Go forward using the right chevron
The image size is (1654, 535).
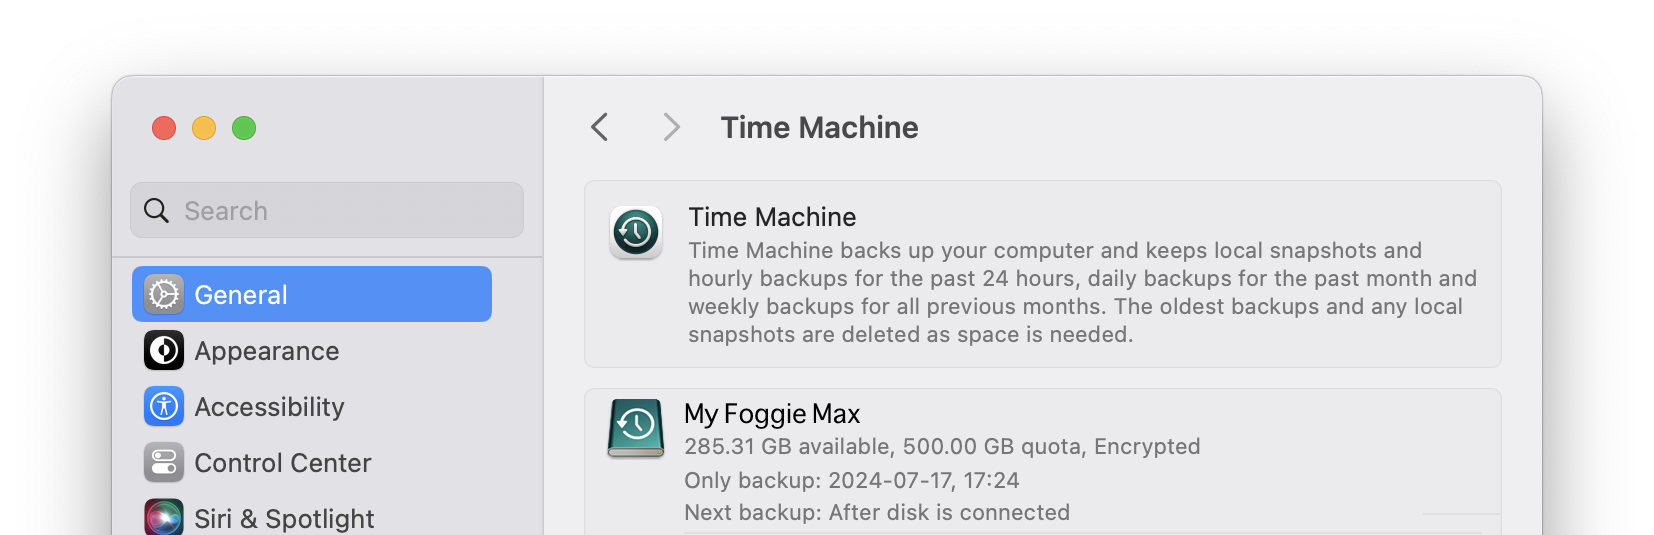click(671, 127)
